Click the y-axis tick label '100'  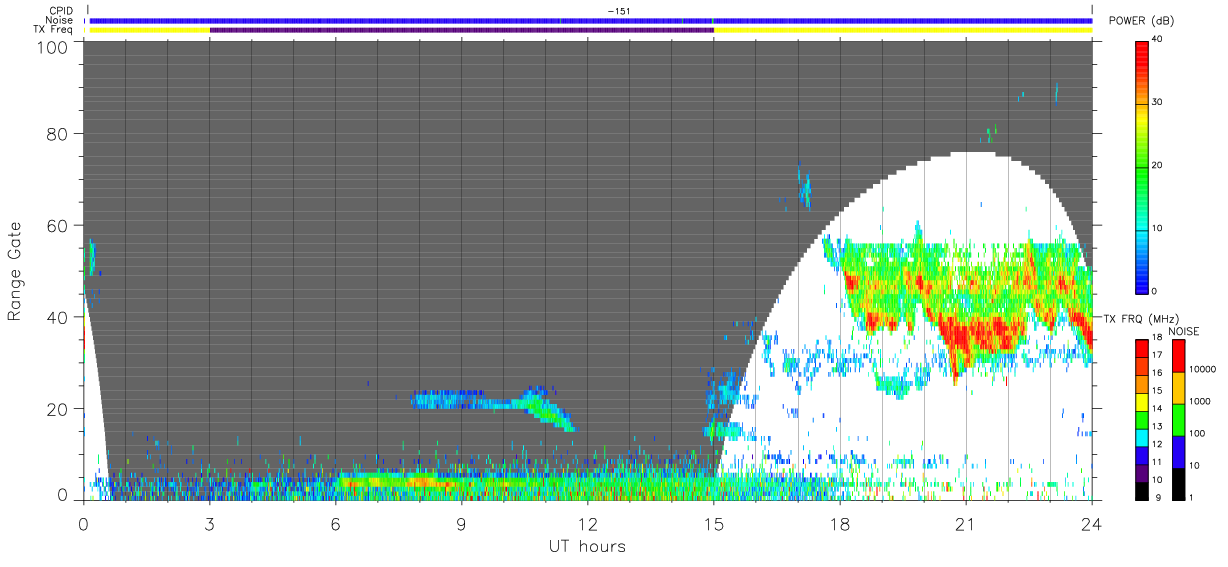tap(53, 46)
